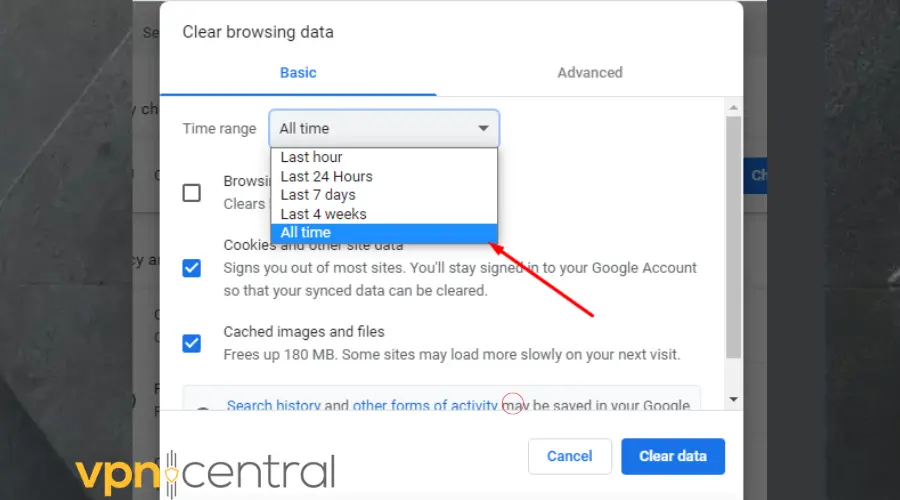
Task: Pick Last 7 days time range
Action: tap(318, 195)
